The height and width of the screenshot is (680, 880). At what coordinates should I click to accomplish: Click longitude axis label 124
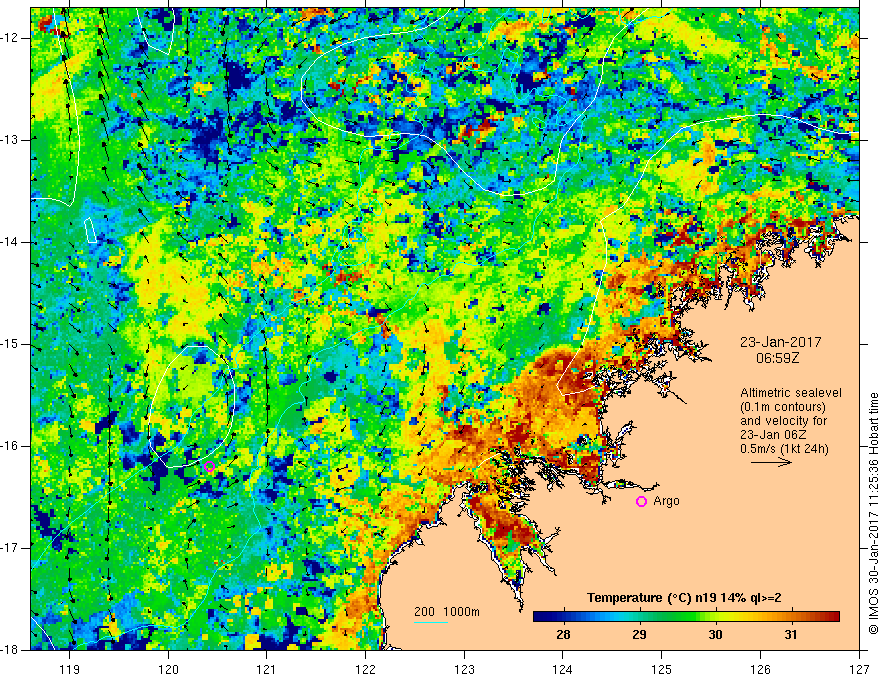pyautogui.click(x=563, y=669)
